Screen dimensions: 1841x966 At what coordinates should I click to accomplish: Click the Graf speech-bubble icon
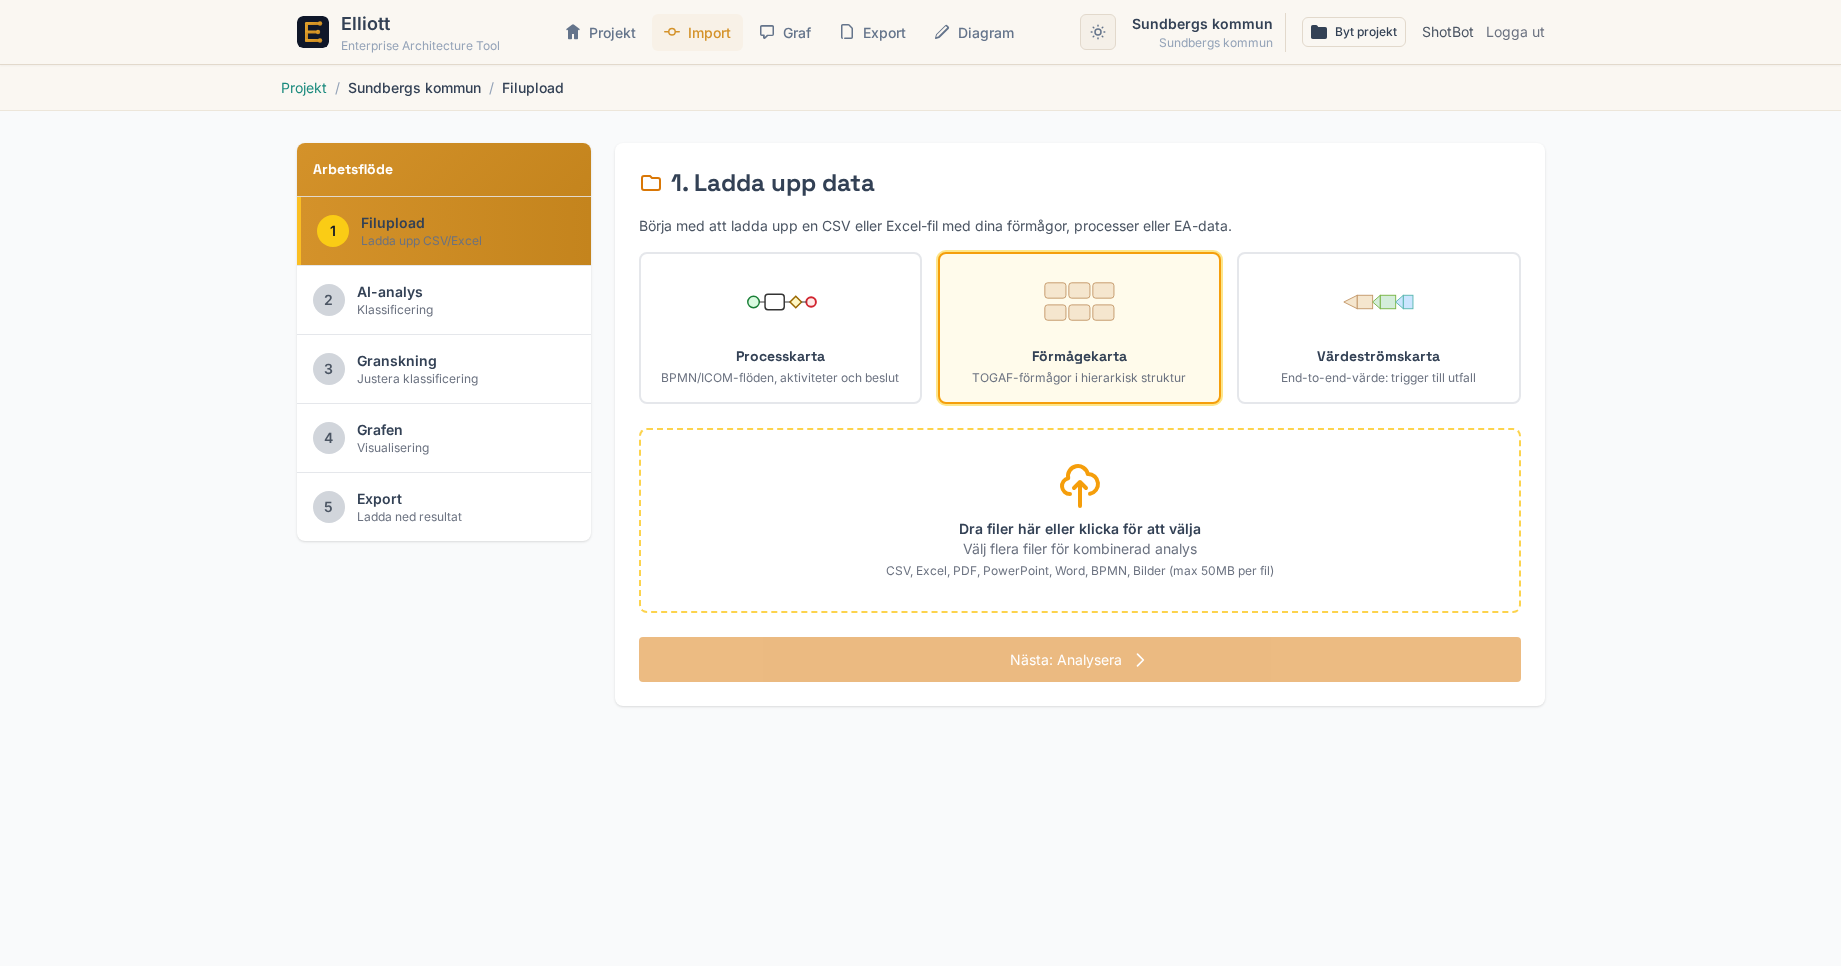click(x=767, y=32)
